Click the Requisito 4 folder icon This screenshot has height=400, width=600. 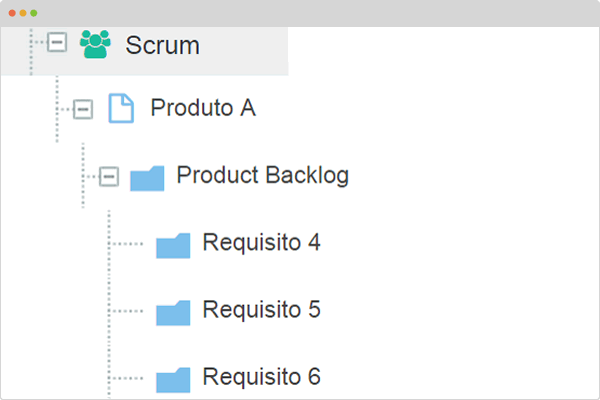coord(173,245)
